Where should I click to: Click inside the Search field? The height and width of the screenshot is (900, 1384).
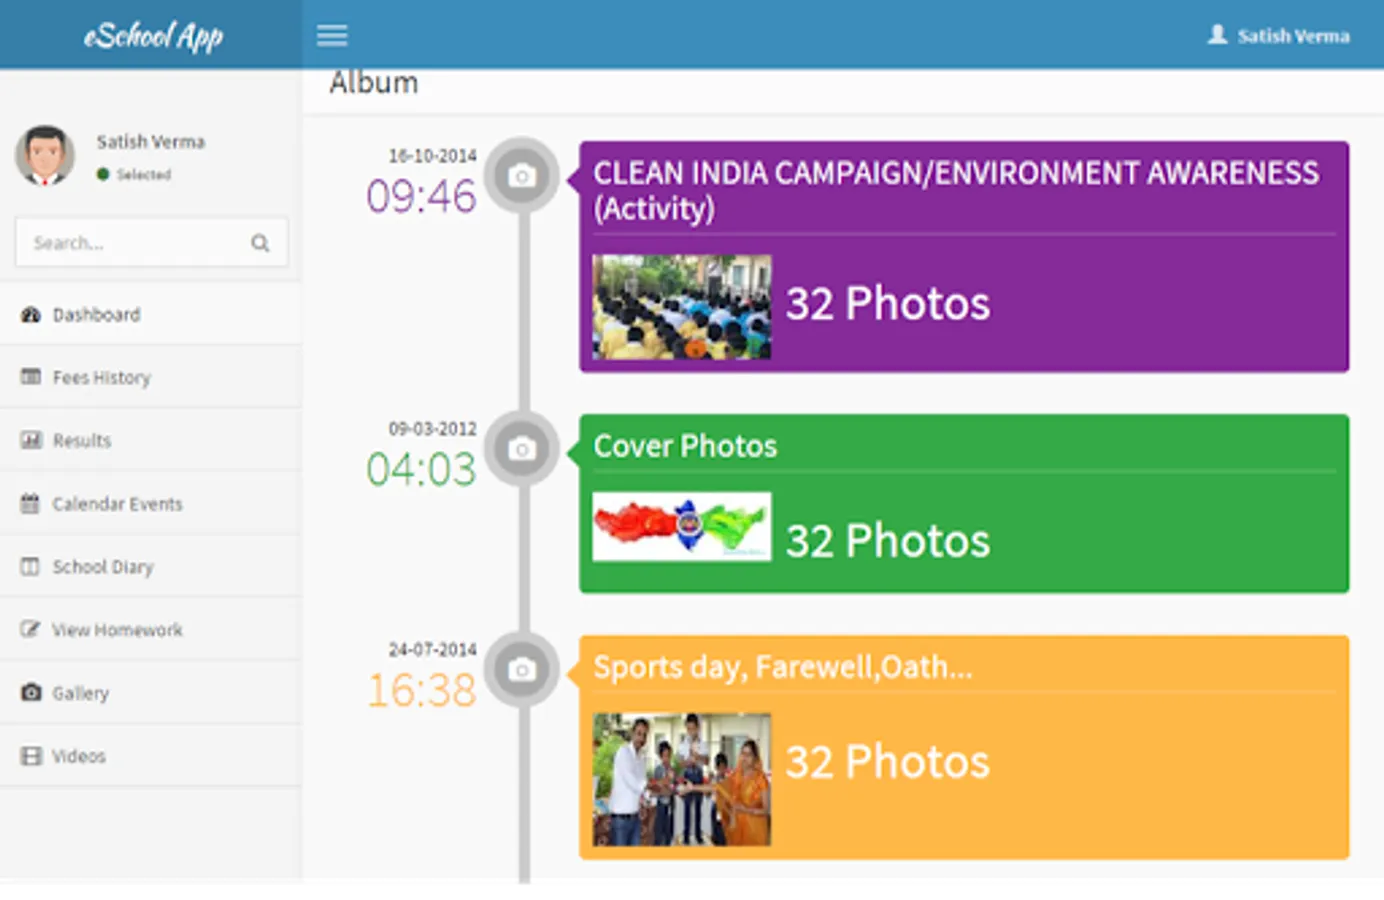pos(130,242)
